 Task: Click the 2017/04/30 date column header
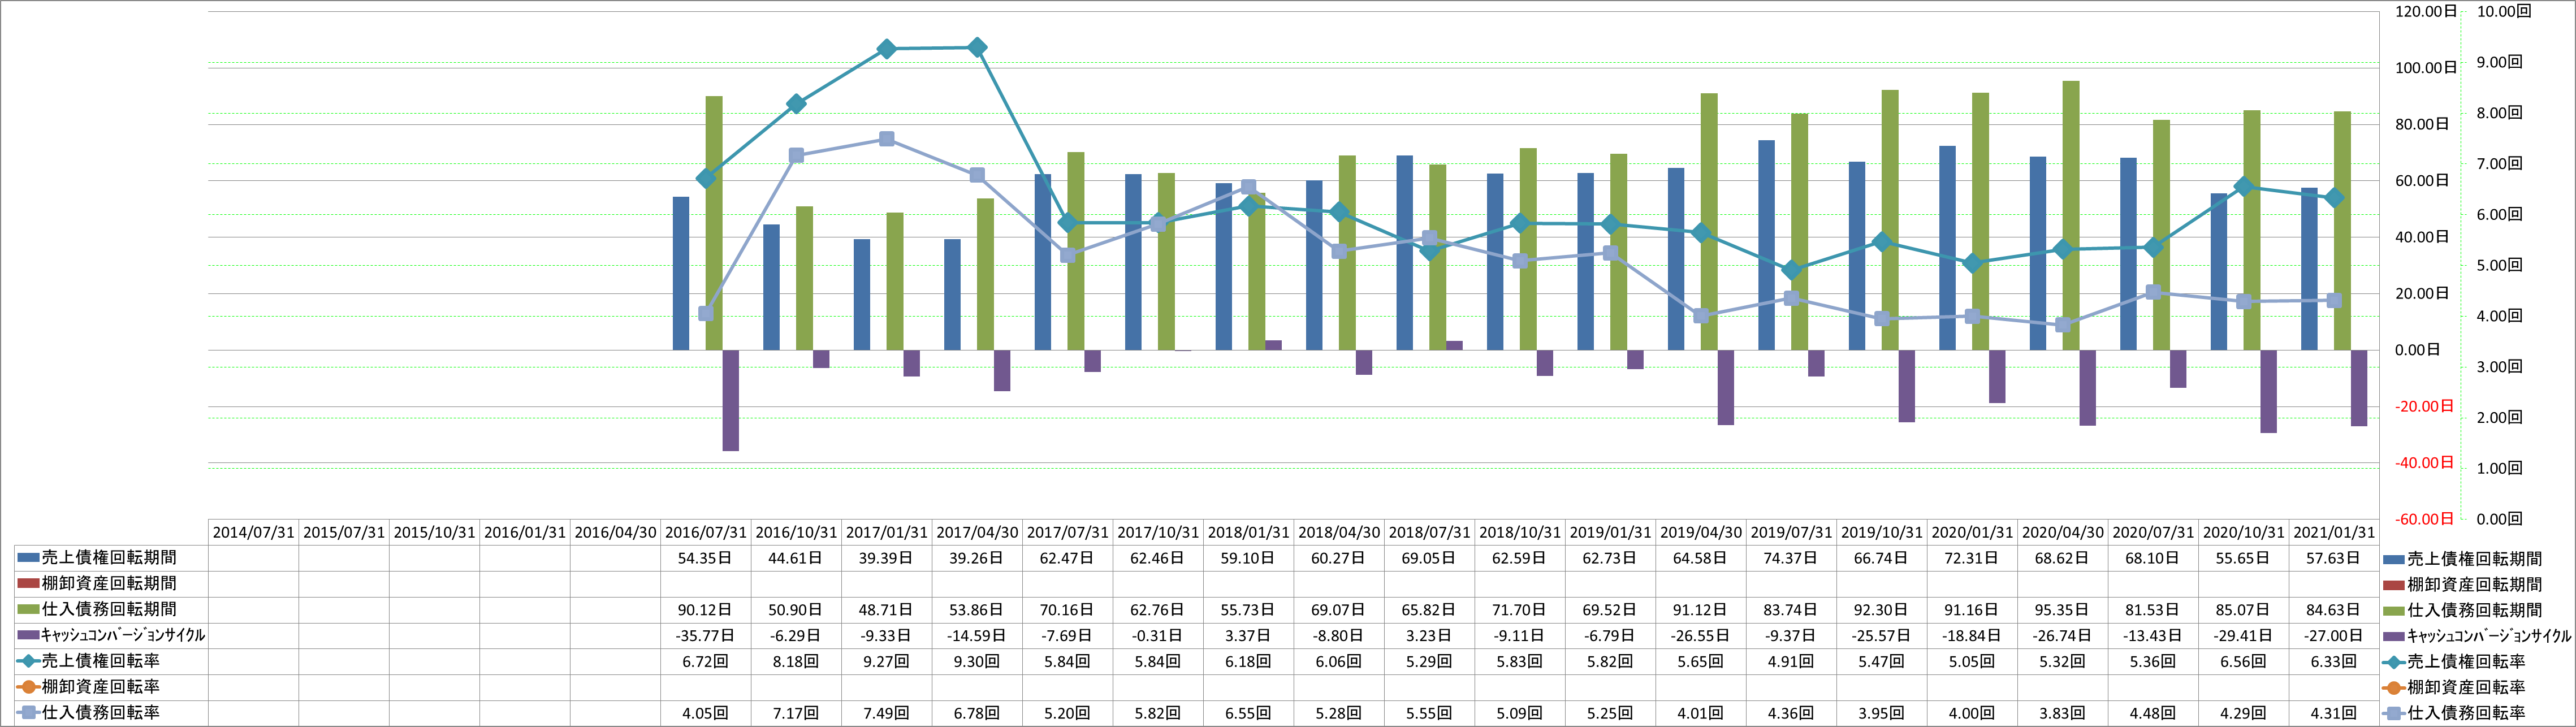(977, 533)
